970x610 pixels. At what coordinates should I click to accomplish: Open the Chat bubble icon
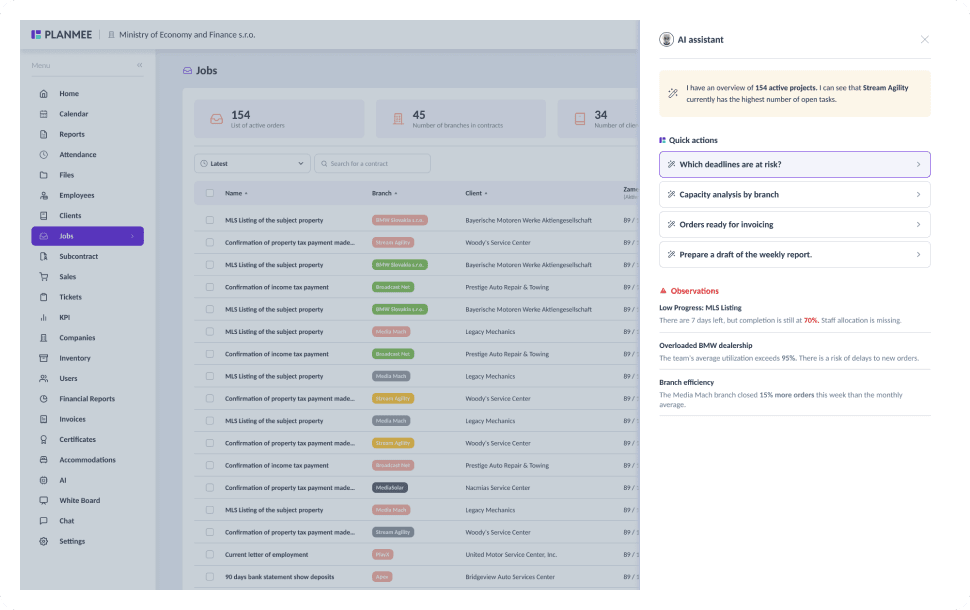coord(43,521)
